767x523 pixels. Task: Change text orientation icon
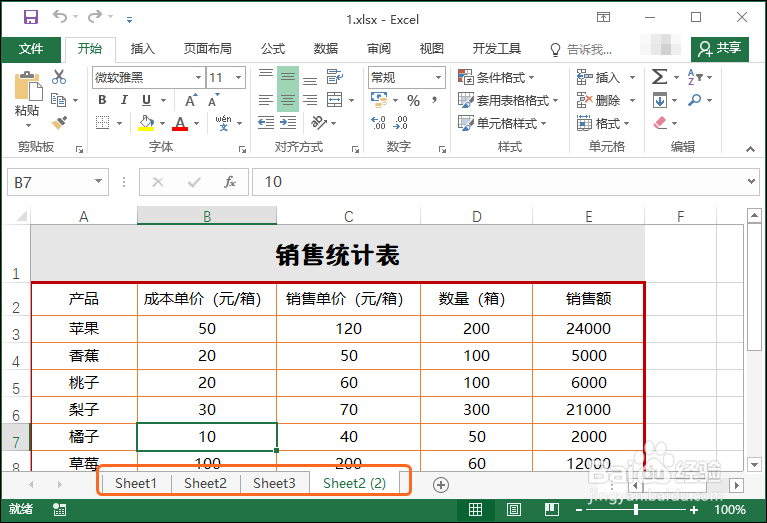pyautogui.click(x=318, y=122)
